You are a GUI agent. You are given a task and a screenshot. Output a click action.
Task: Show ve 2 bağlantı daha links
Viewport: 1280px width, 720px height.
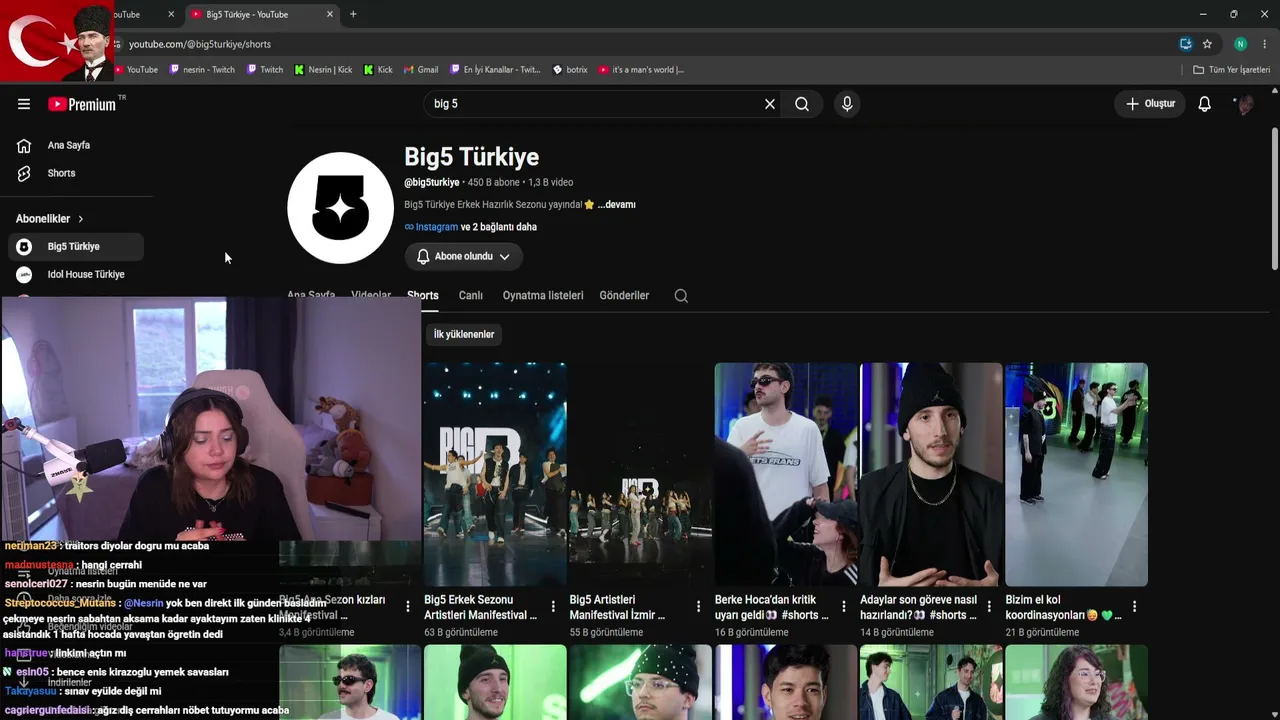click(x=499, y=227)
